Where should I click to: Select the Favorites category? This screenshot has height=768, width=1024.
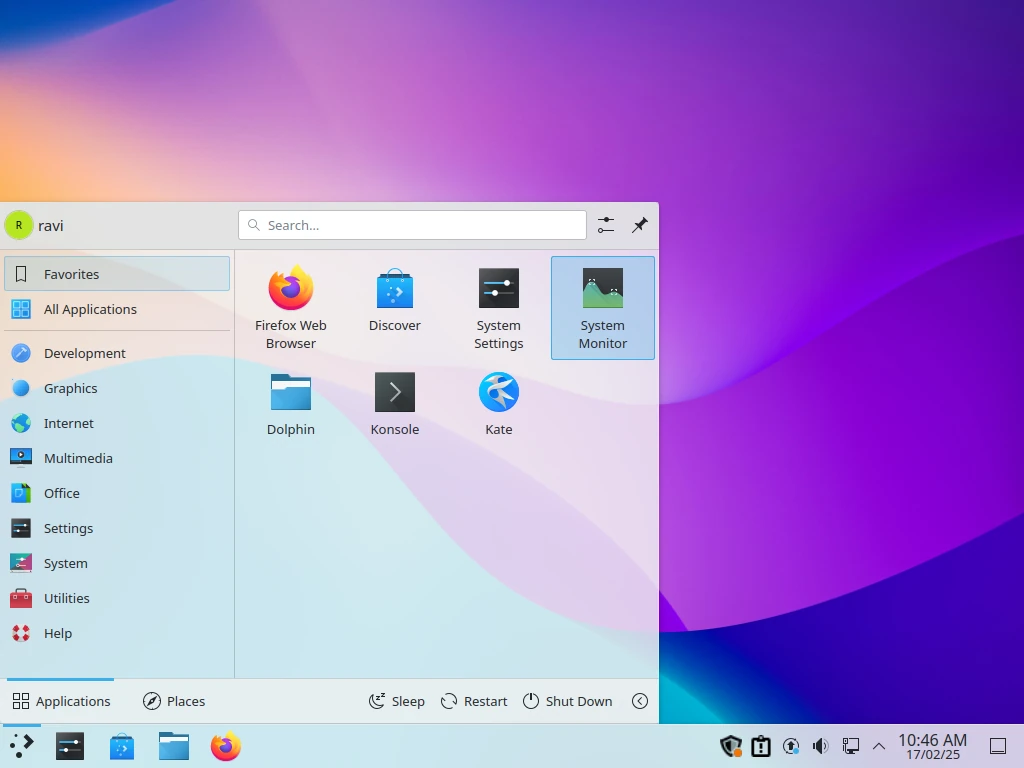[x=117, y=274]
